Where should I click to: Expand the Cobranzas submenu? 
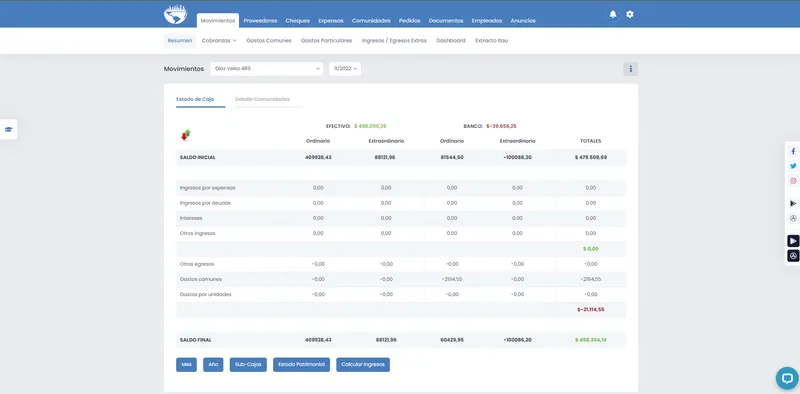tap(219, 40)
